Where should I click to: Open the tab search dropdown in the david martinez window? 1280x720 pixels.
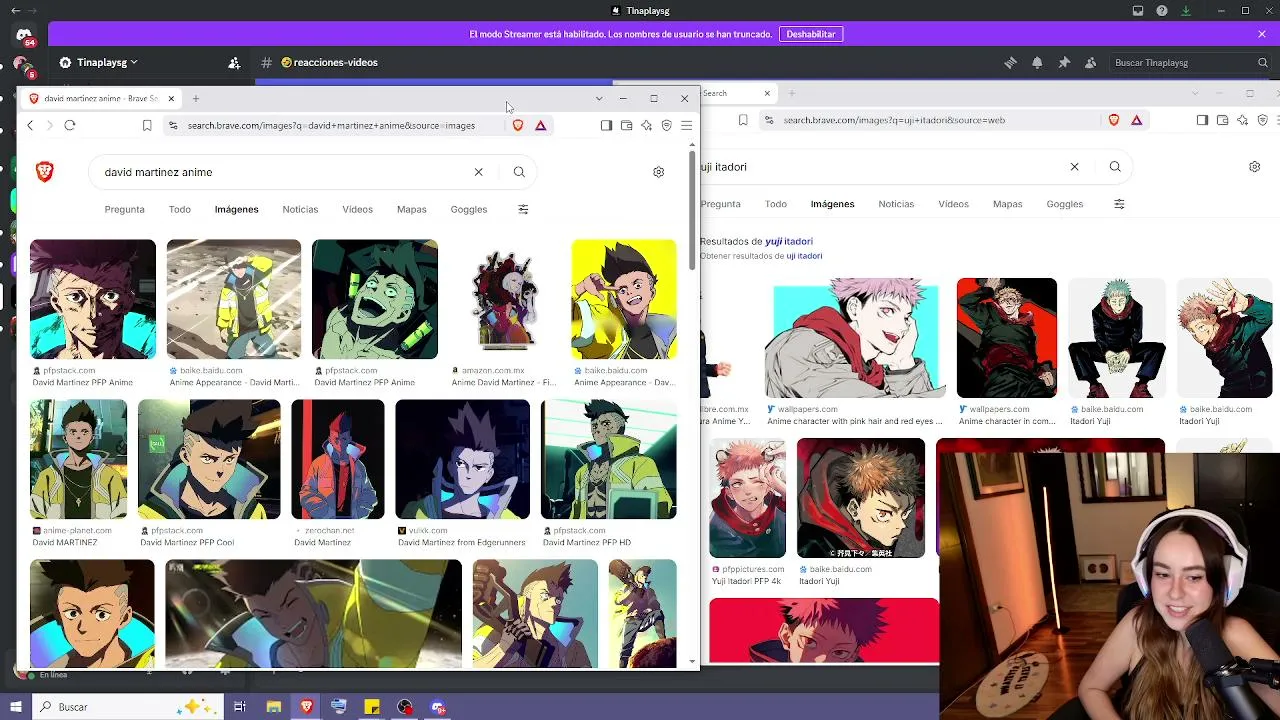pos(599,98)
